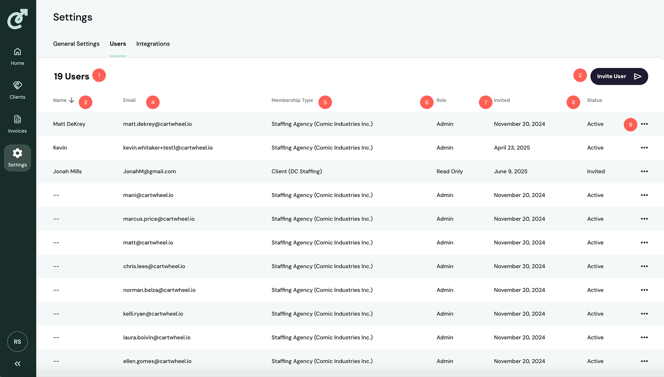Viewport: 664px width, 377px height.
Task: Click the Invite User button
Action: click(619, 76)
